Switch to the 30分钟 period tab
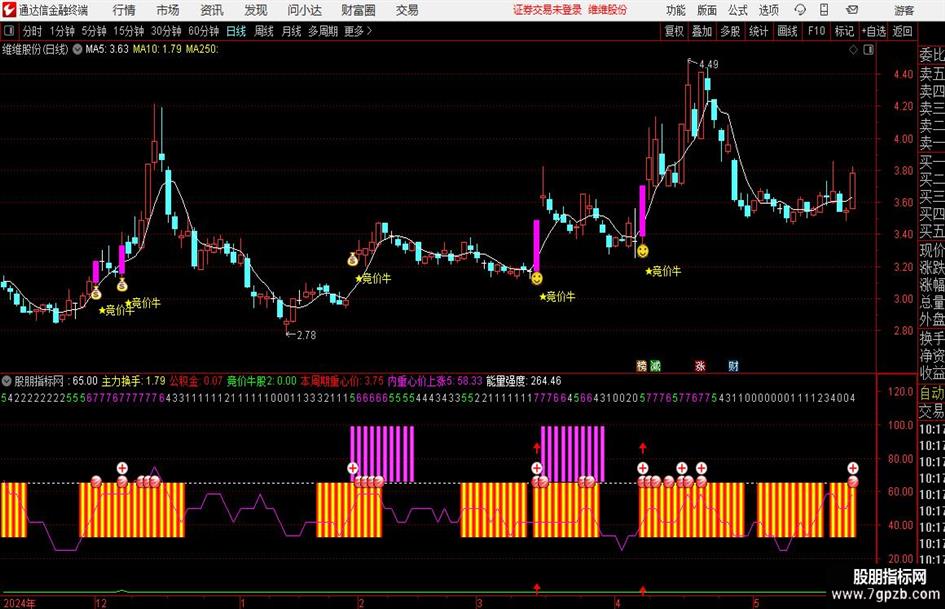The height and width of the screenshot is (609, 945). tap(166, 31)
